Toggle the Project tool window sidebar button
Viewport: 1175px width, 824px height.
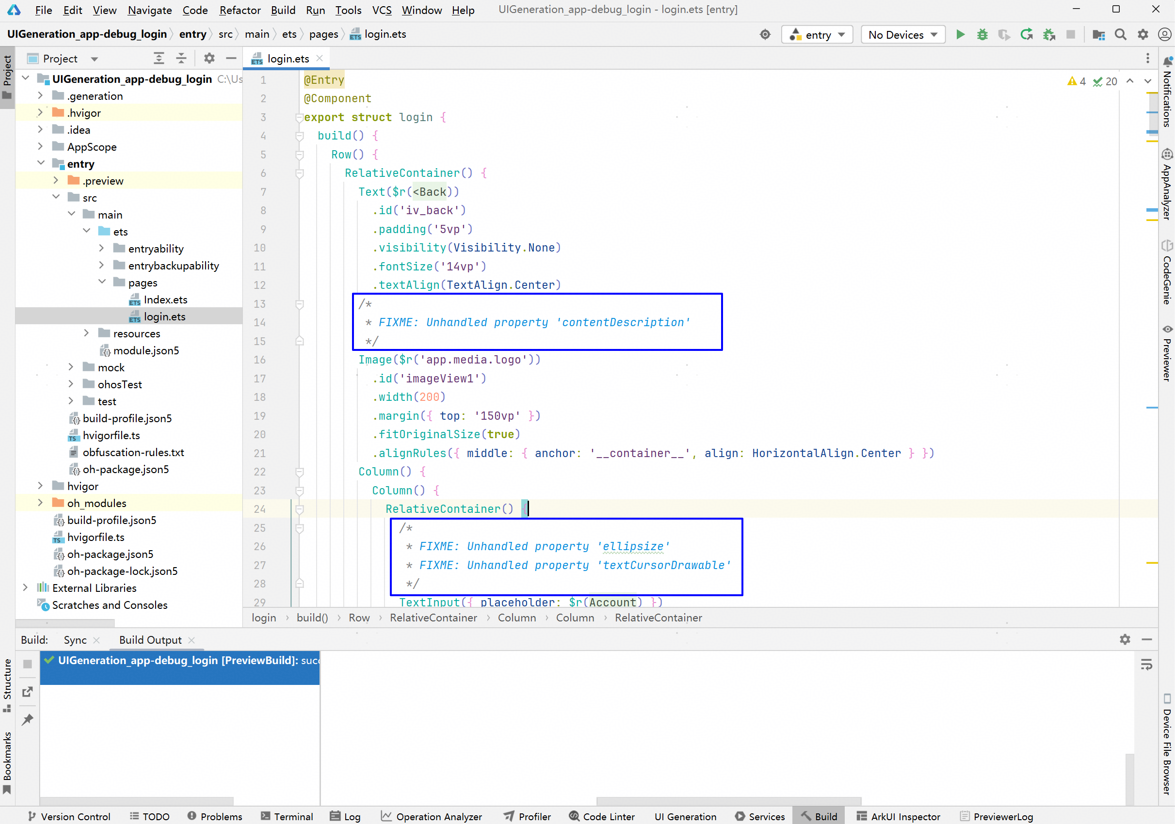point(8,78)
